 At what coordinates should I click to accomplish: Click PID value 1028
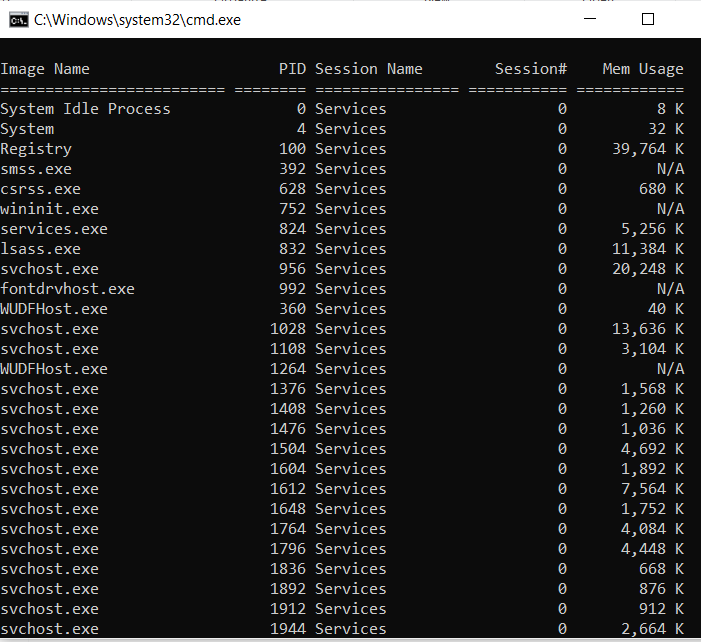288,329
